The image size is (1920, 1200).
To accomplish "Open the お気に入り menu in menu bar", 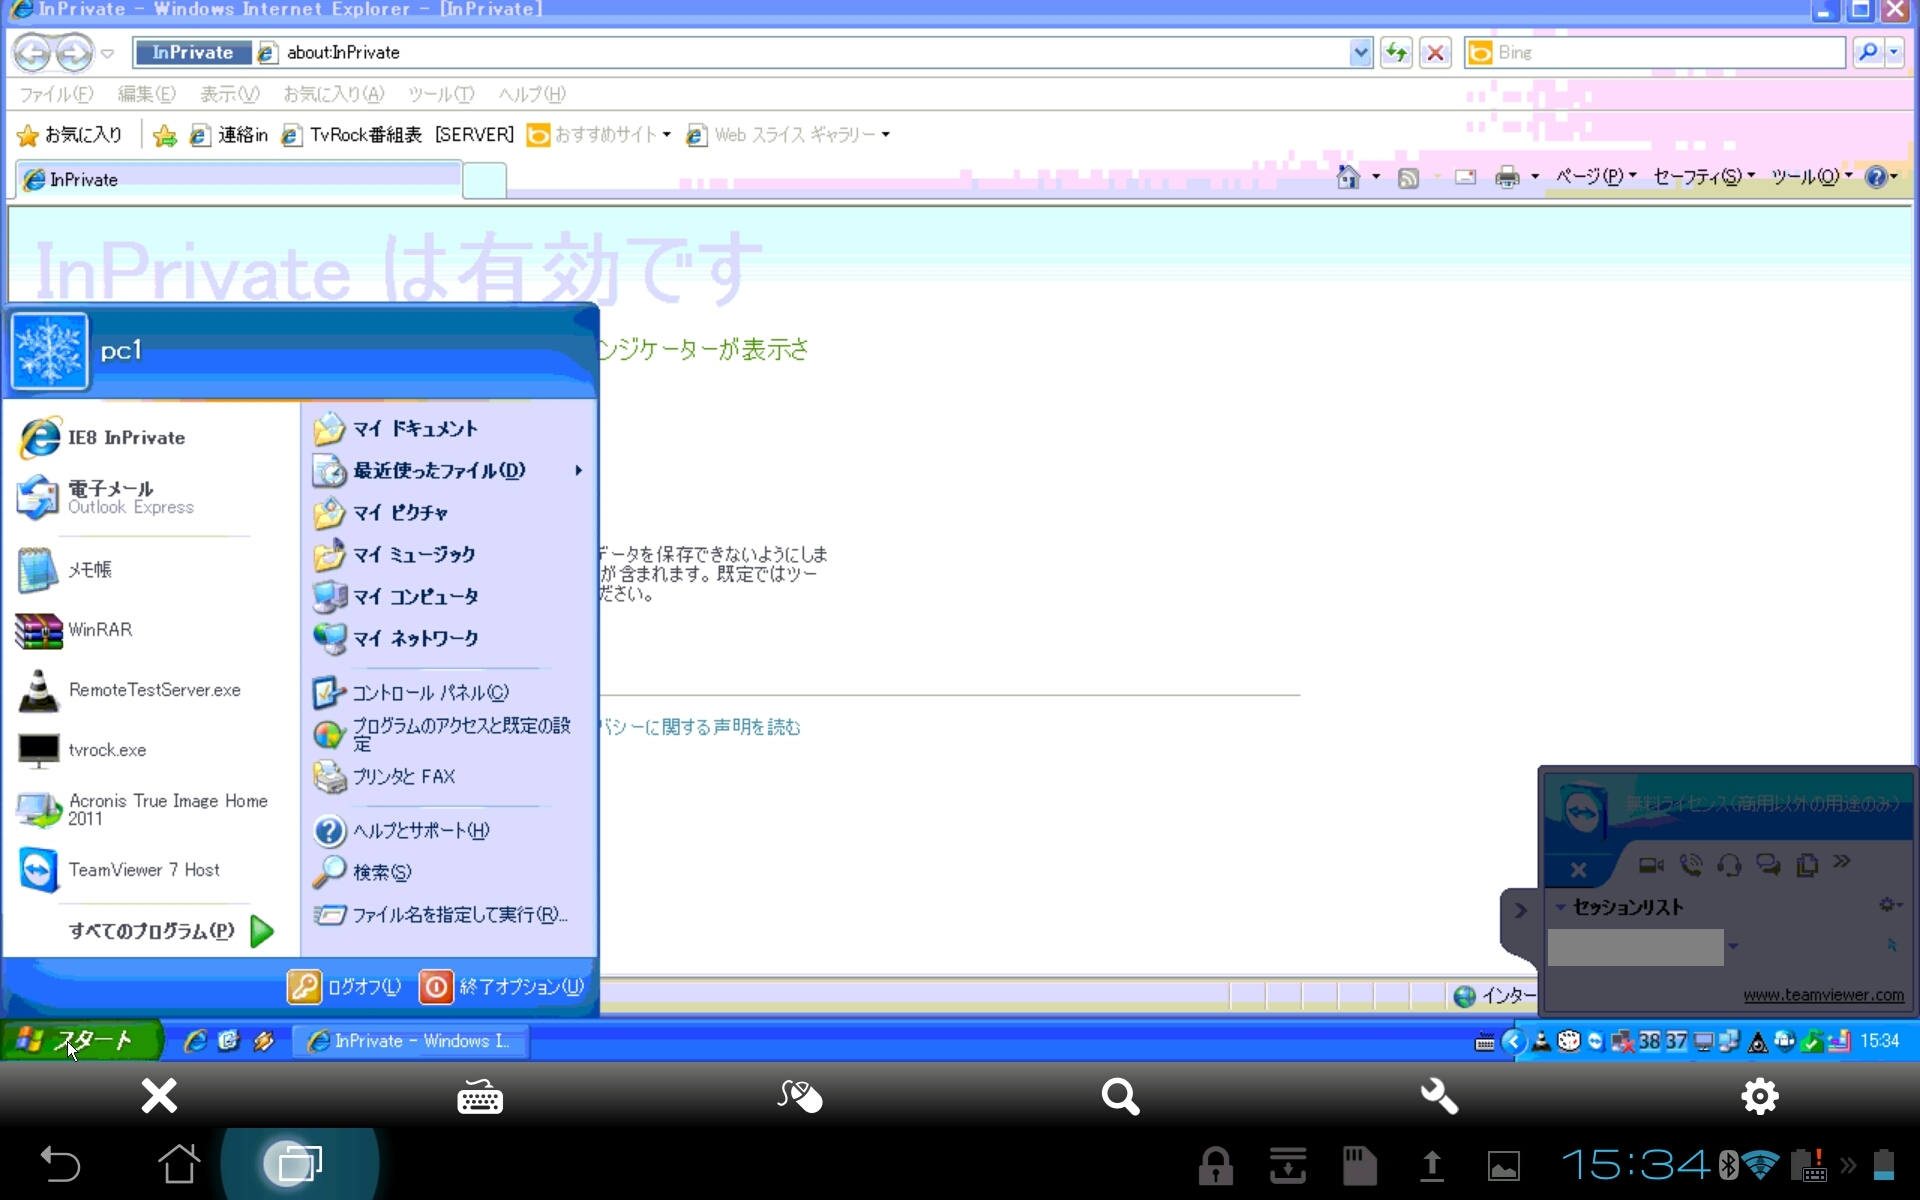I will pos(333,94).
